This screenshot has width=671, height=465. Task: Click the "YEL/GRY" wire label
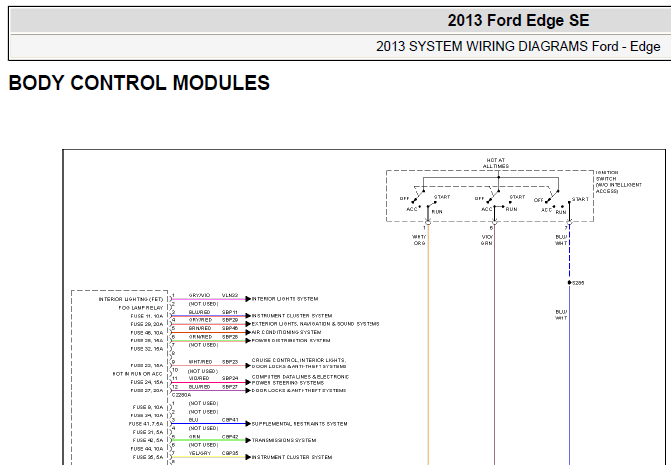[200, 453]
